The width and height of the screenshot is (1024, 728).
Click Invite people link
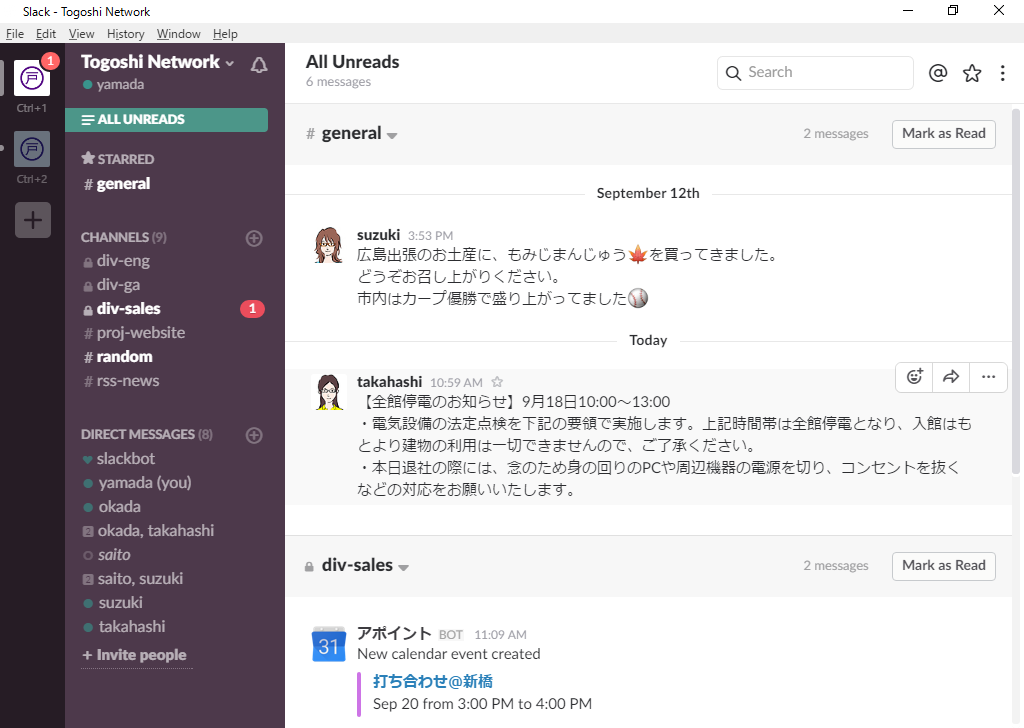pyautogui.click(x=136, y=655)
